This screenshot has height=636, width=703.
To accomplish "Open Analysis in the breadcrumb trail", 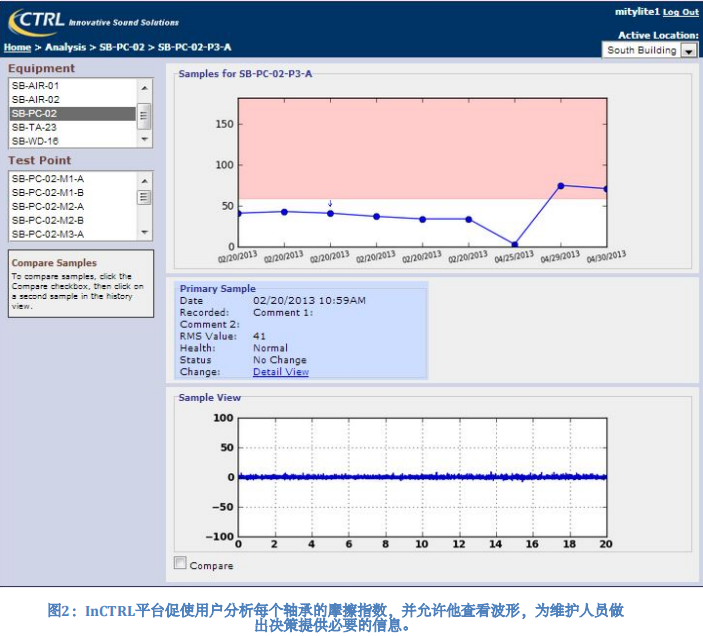I will coord(65,47).
